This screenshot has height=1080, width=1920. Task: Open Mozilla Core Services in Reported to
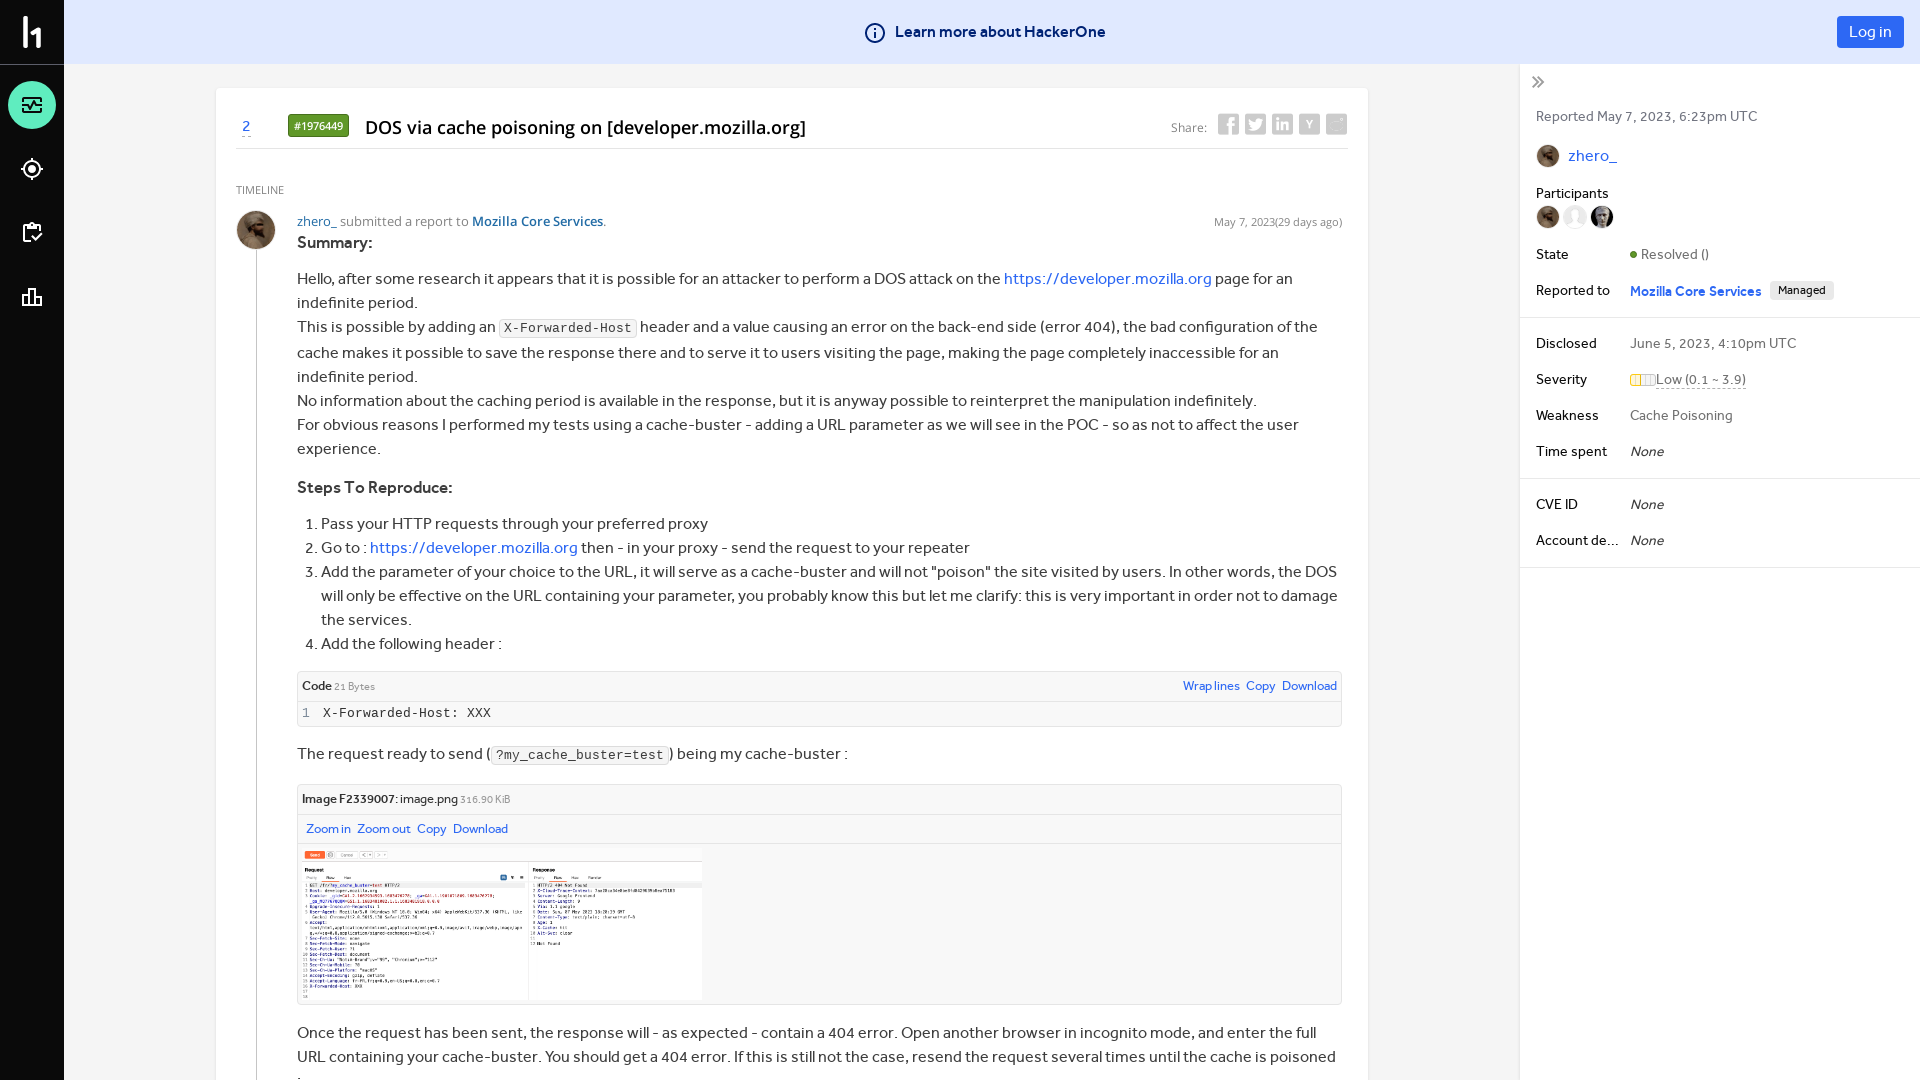click(1695, 291)
